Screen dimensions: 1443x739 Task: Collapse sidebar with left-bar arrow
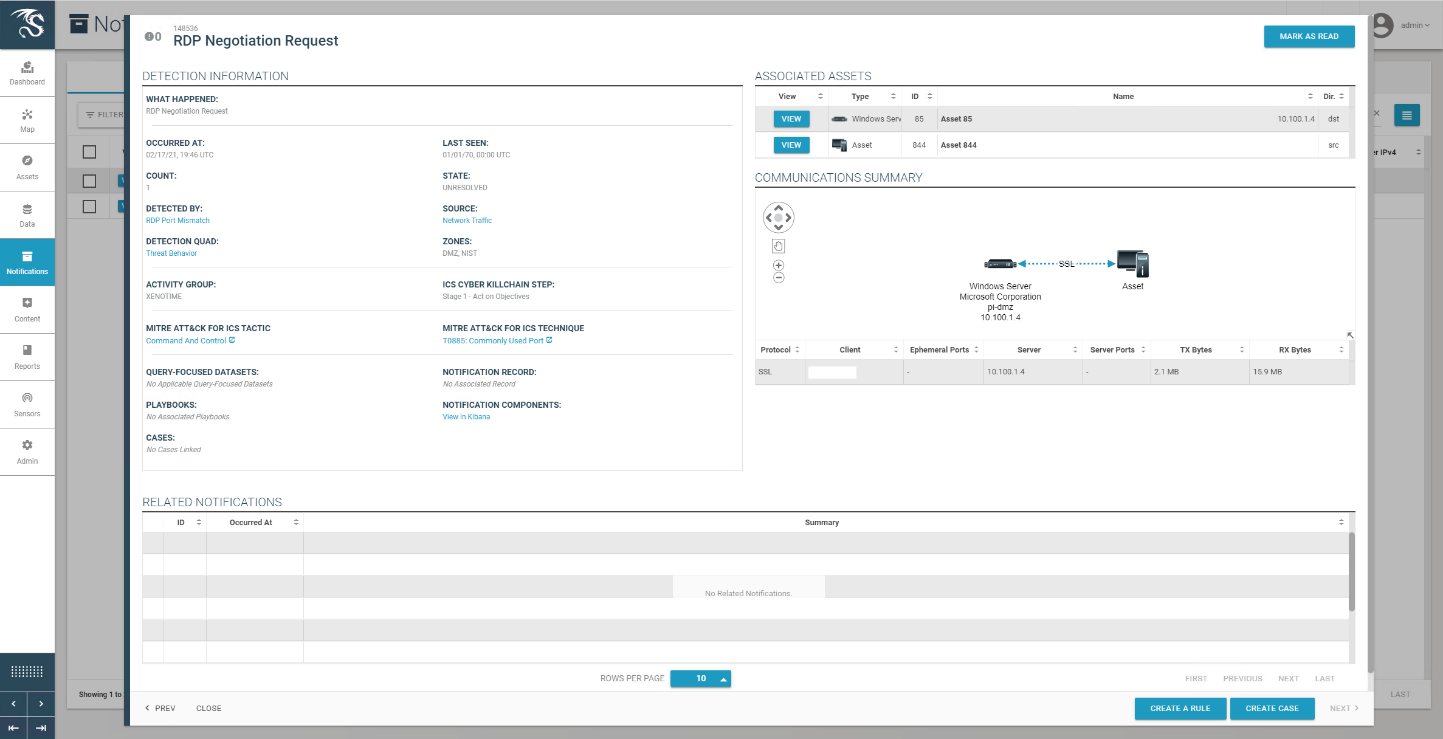pos(14,728)
